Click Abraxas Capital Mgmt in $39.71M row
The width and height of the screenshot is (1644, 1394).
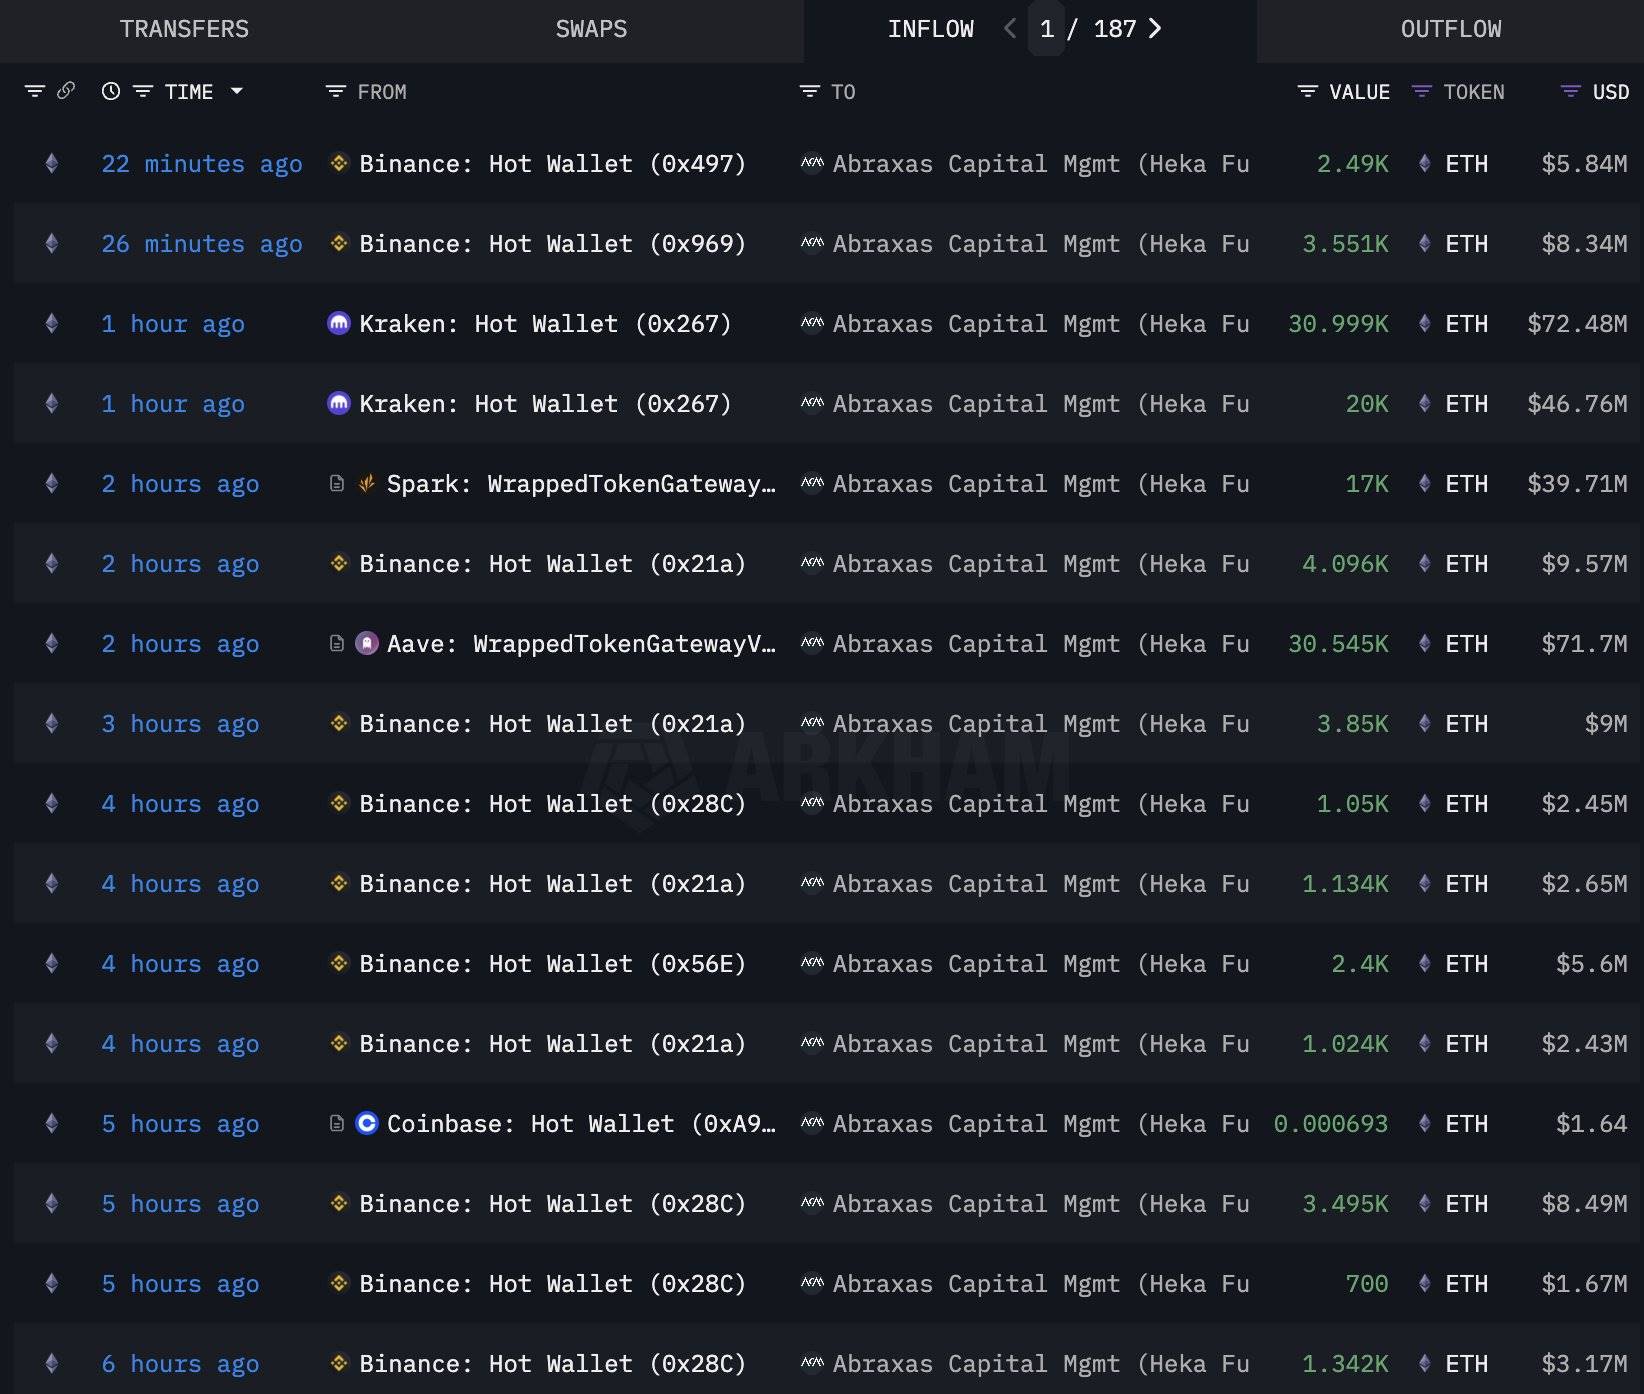1041,484
